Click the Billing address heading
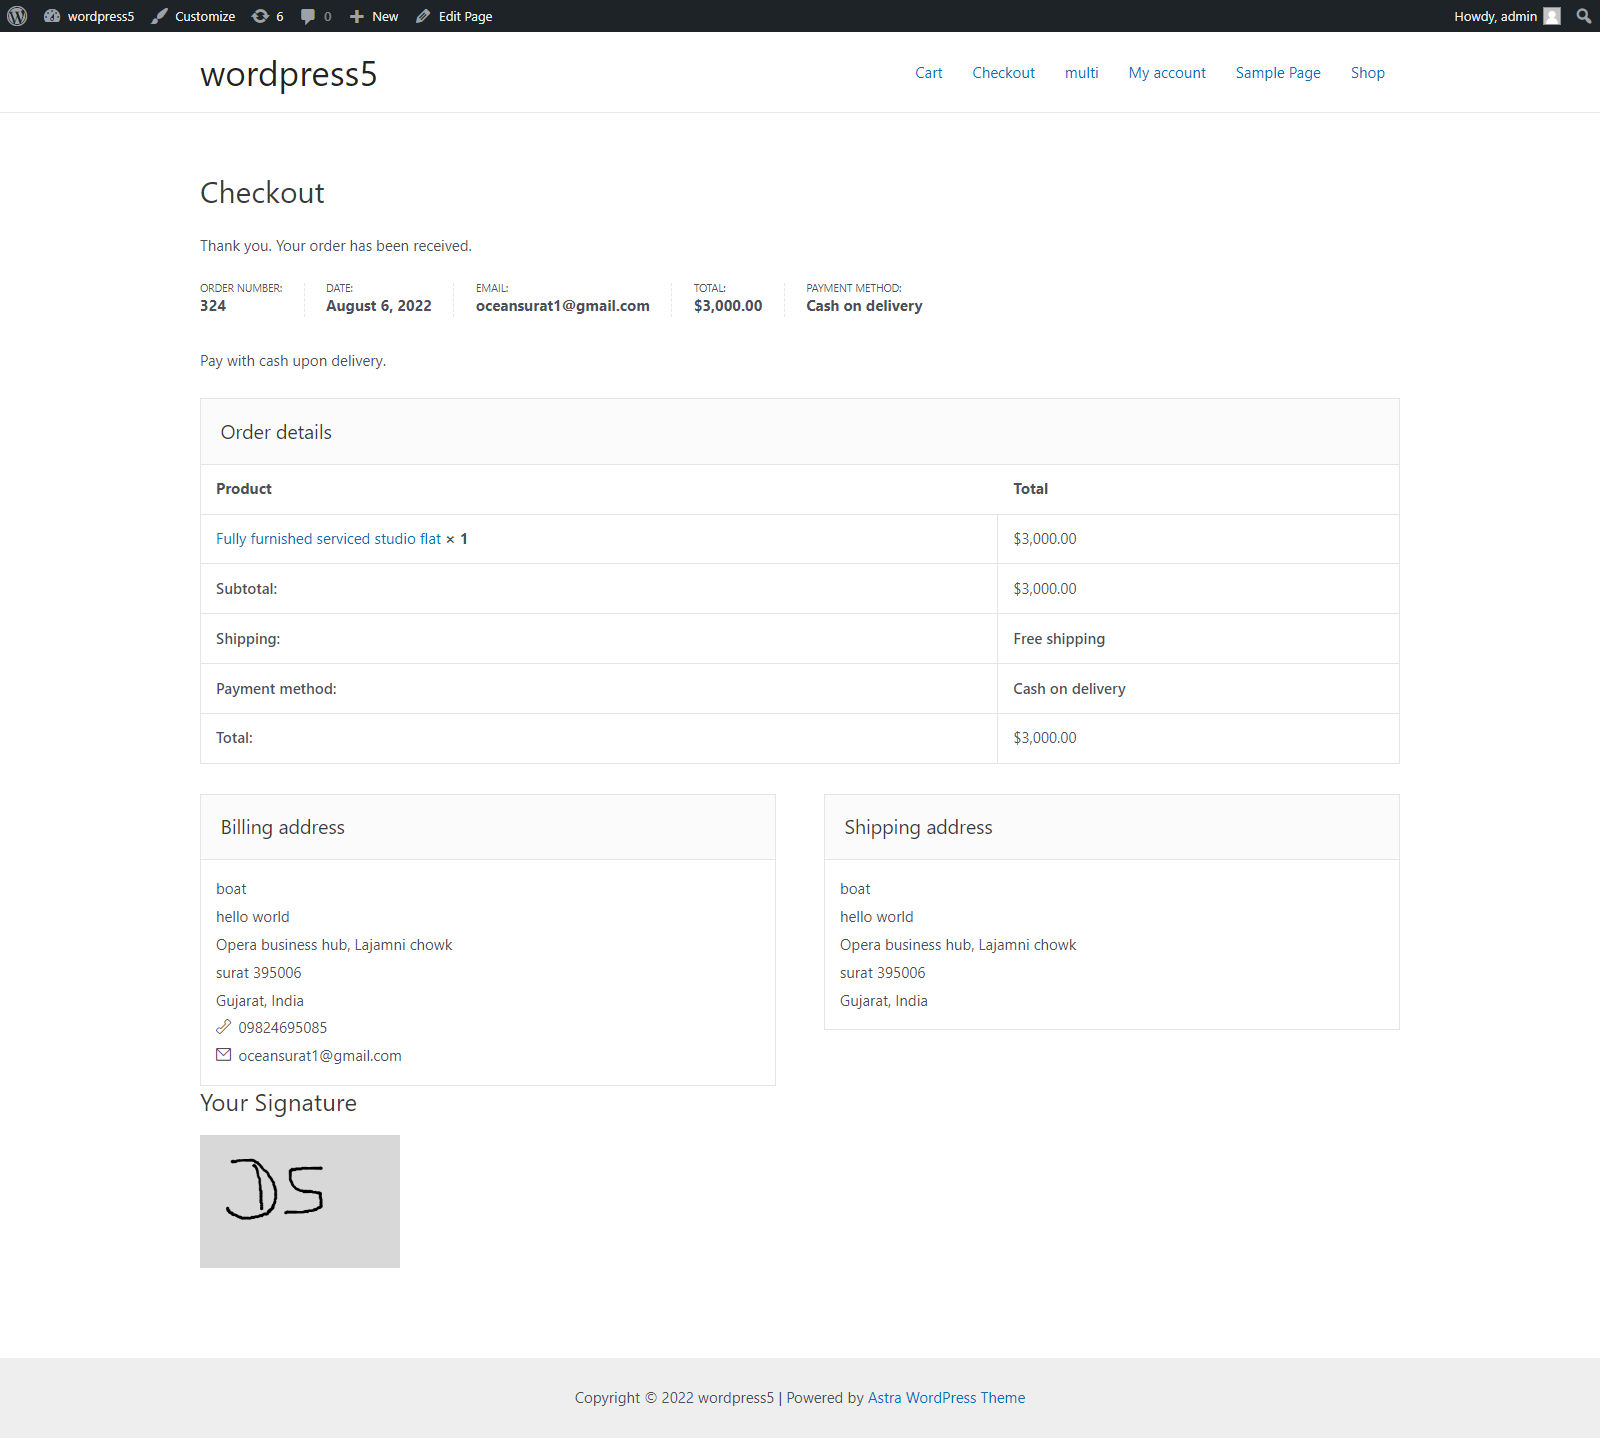Screen dimensions: 1600x1438 pyautogui.click(x=283, y=827)
